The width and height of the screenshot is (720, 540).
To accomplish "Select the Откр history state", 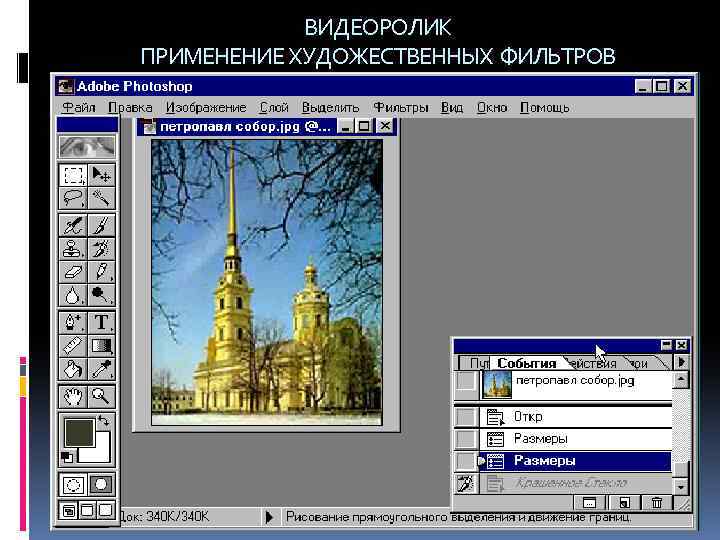I will 575,417.
